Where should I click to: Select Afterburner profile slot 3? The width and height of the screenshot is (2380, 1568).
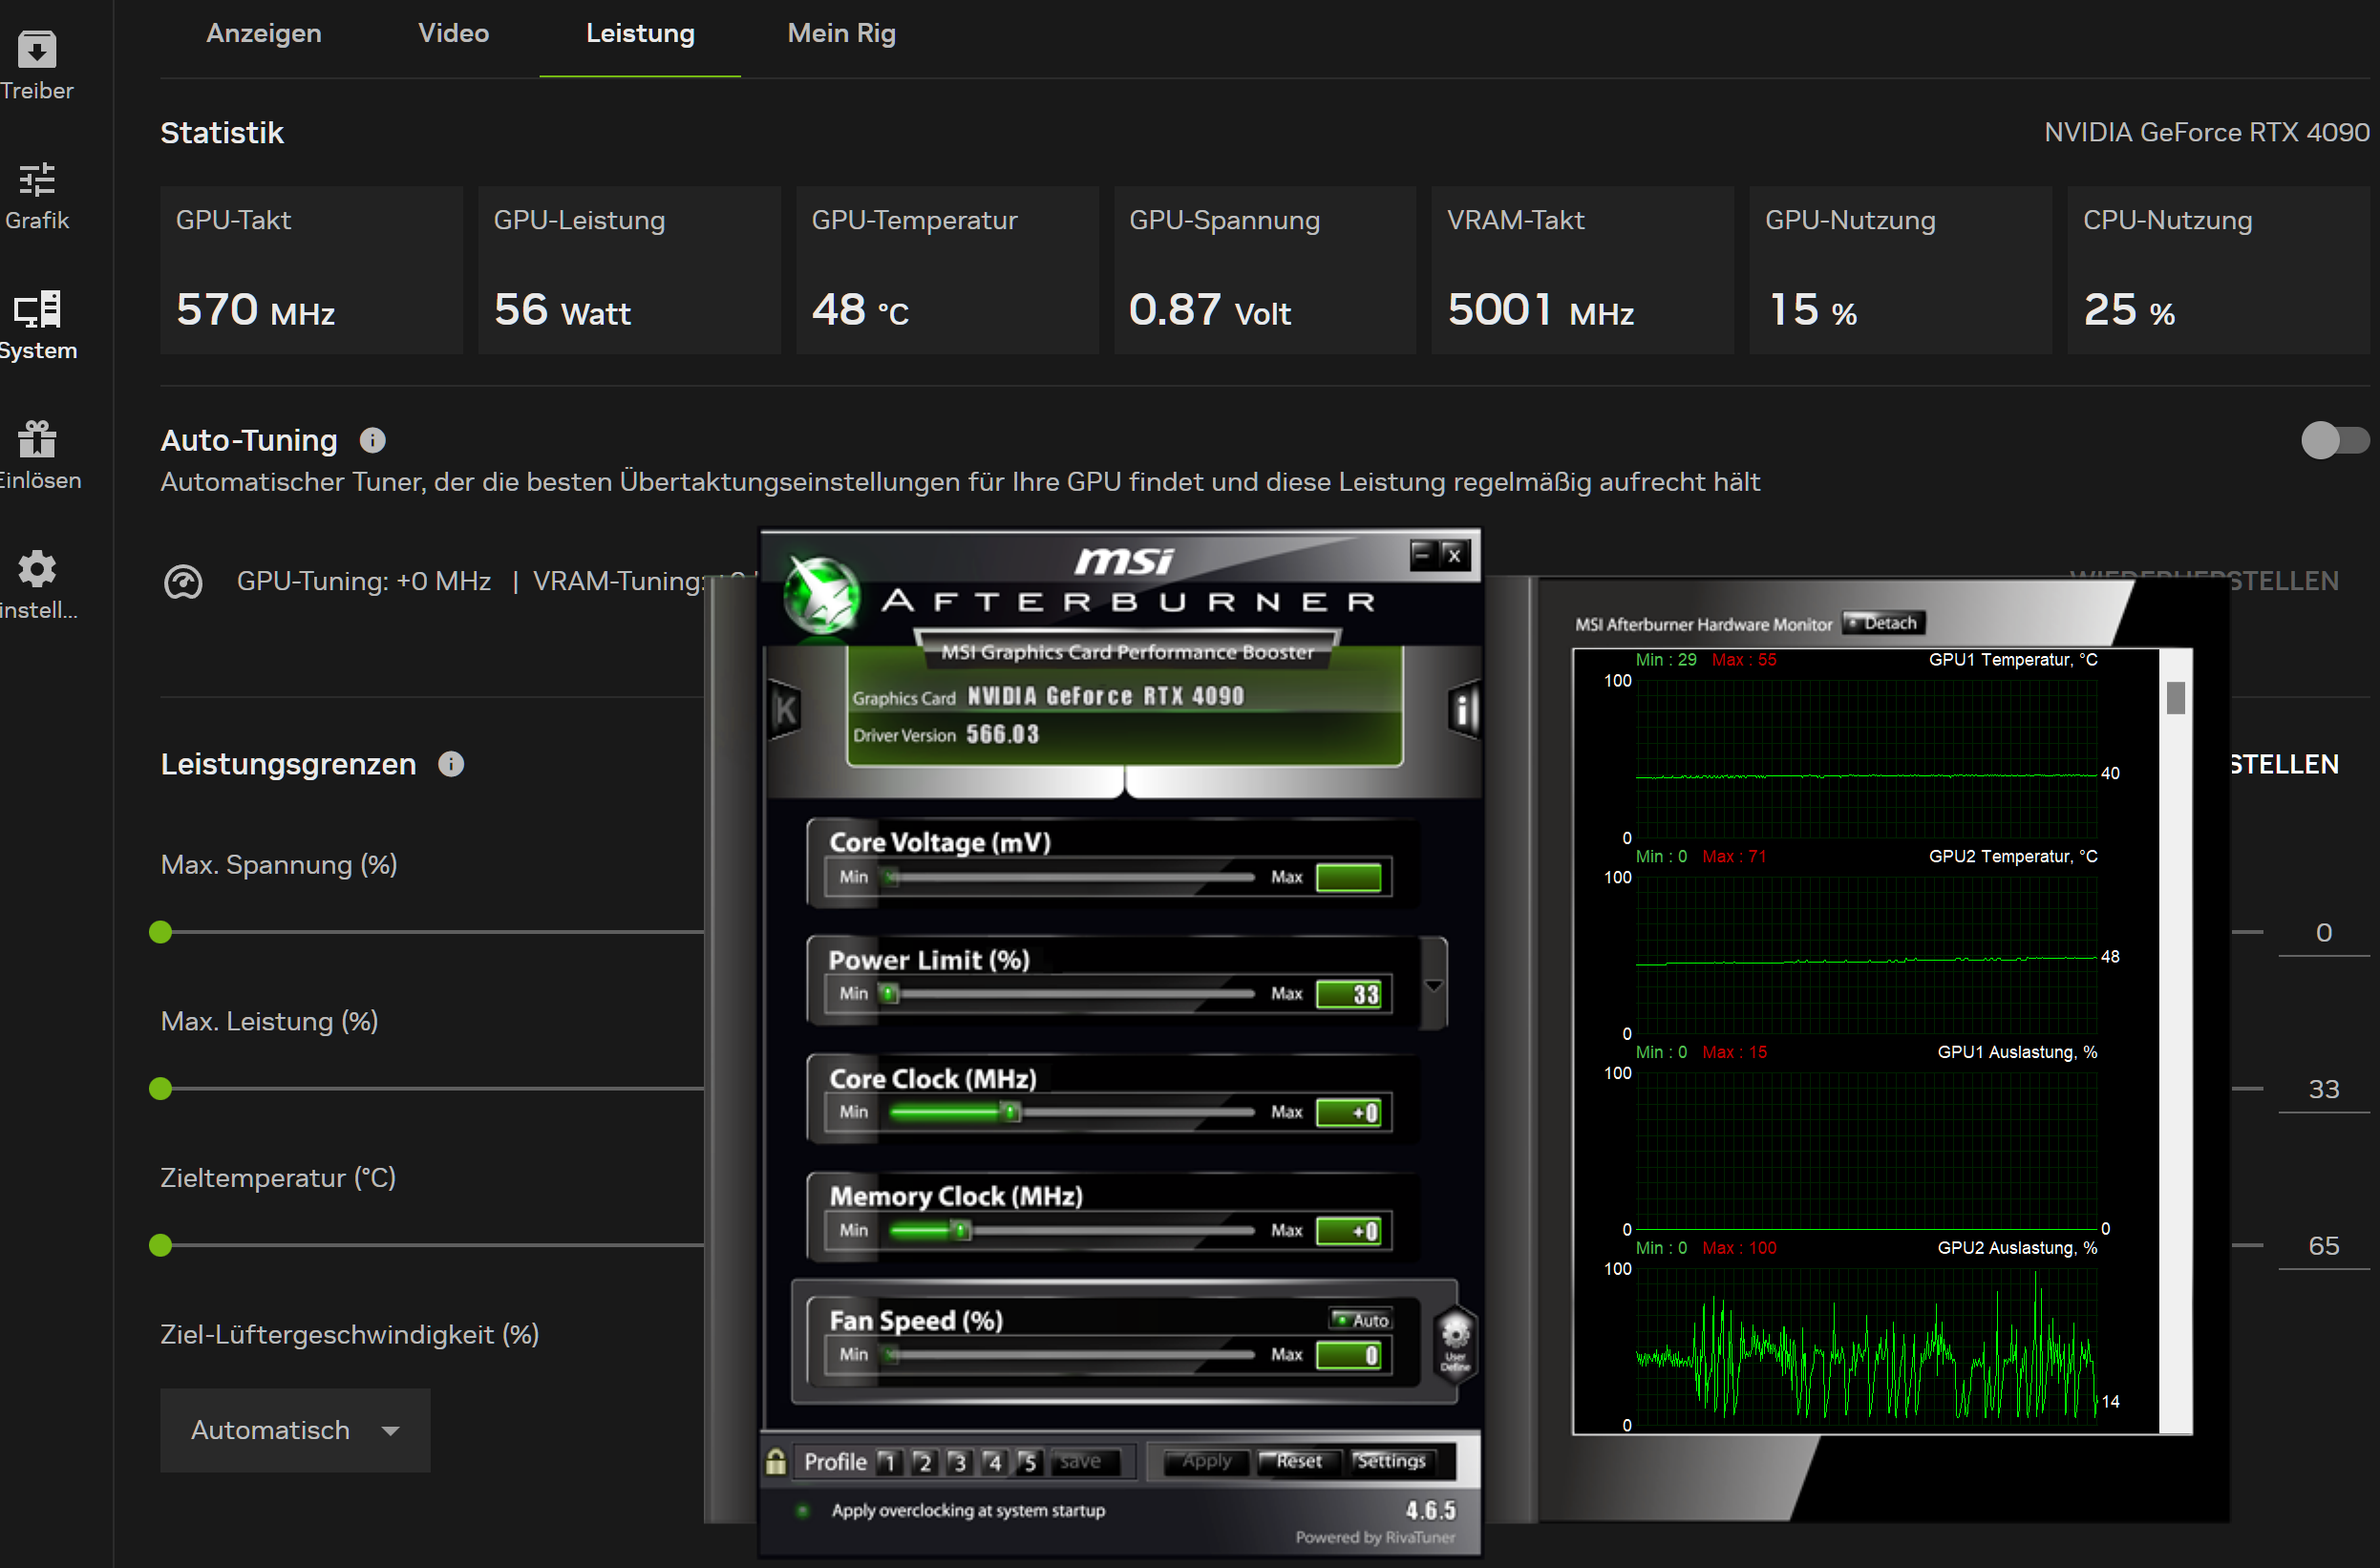[958, 1462]
